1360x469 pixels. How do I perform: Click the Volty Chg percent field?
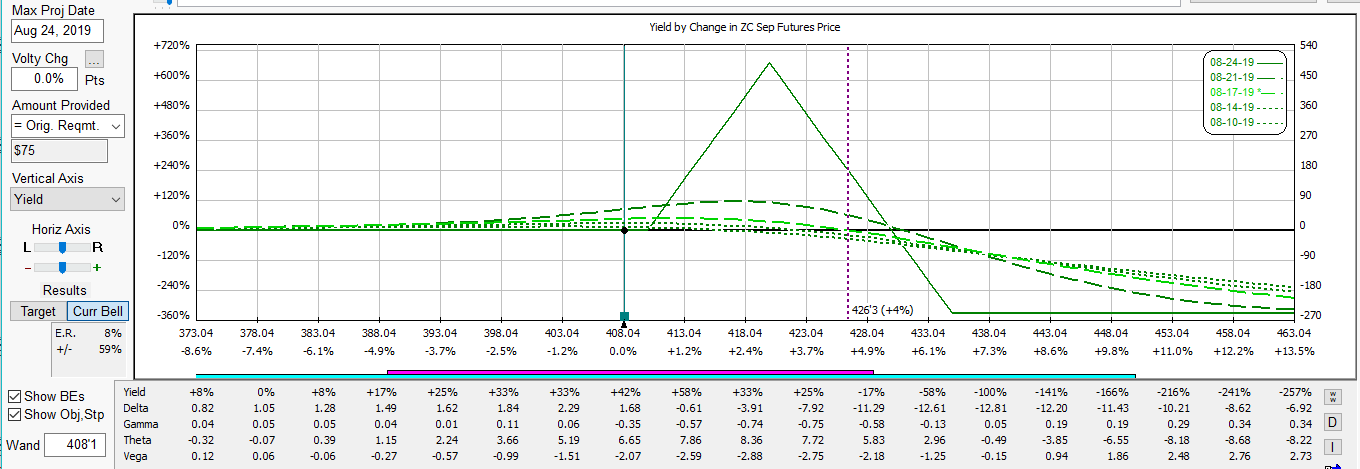coord(44,78)
